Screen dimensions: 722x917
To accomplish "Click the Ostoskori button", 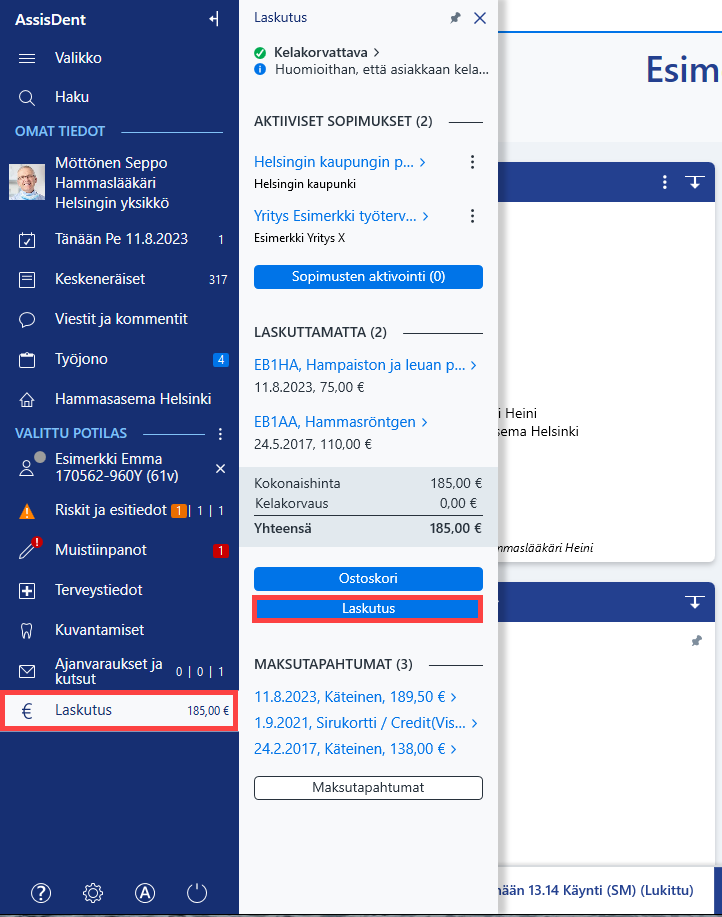I will pyautogui.click(x=368, y=578).
